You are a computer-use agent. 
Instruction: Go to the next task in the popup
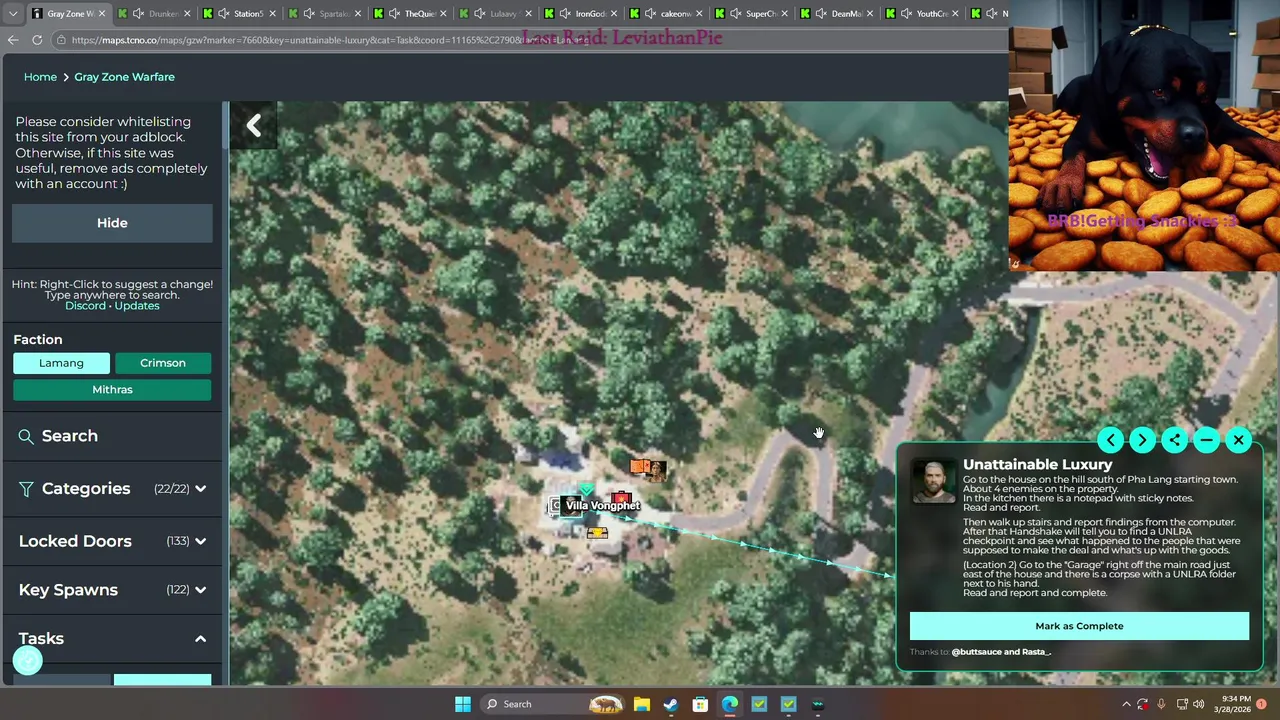point(1142,440)
